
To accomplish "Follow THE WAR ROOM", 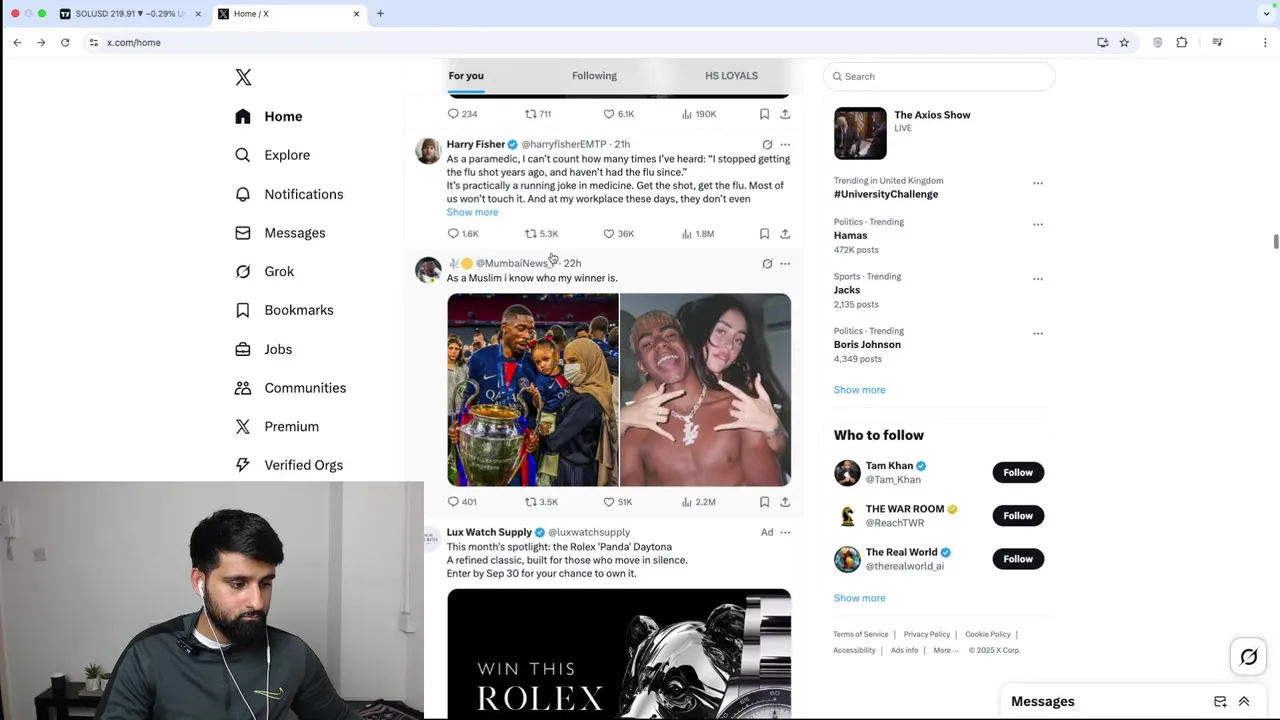I will 1018,516.
